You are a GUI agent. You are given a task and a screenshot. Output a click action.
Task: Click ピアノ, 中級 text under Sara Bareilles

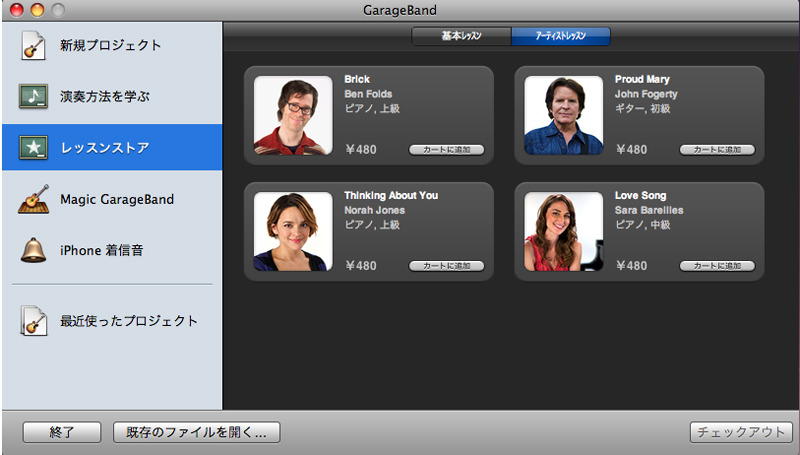click(x=642, y=225)
